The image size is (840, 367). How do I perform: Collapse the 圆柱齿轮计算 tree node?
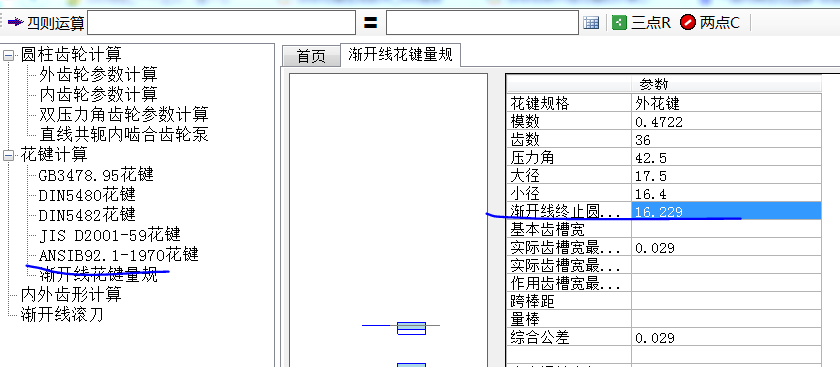pyautogui.click(x=8, y=55)
